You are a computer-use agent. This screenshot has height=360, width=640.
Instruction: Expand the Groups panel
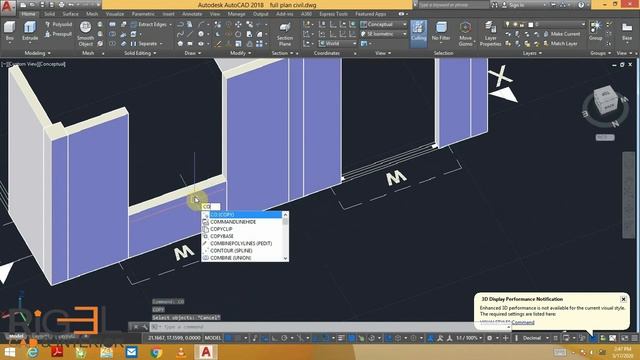coord(600,53)
